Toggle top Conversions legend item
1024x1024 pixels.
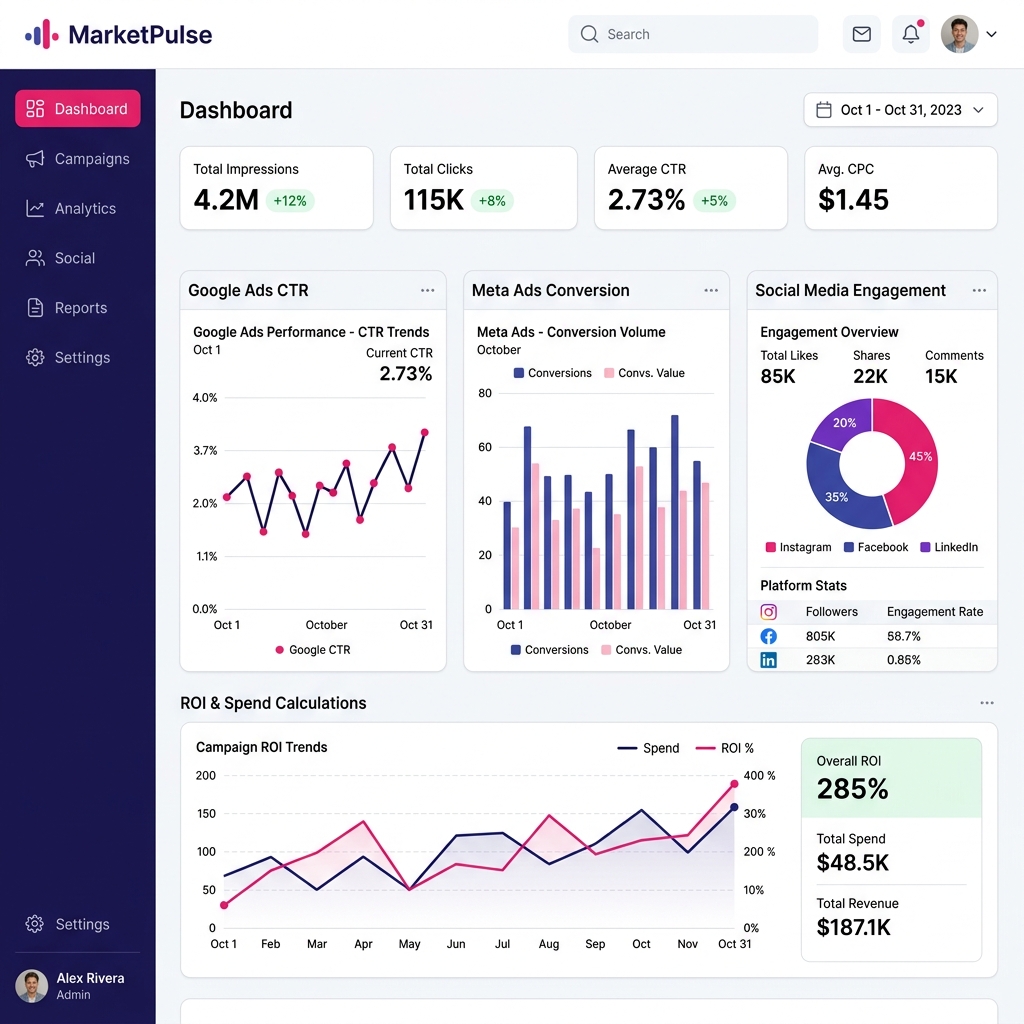click(x=552, y=373)
